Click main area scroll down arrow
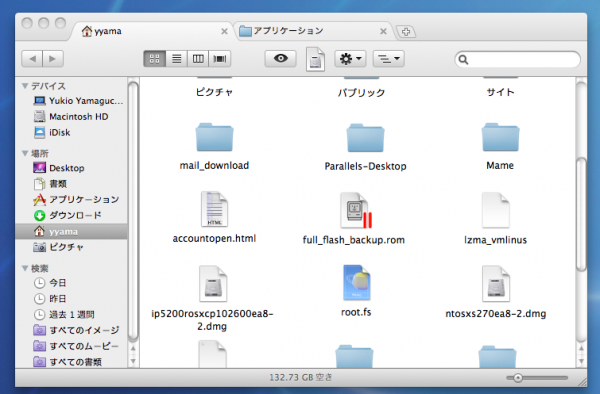This screenshot has height=394, width=600. (x=581, y=361)
